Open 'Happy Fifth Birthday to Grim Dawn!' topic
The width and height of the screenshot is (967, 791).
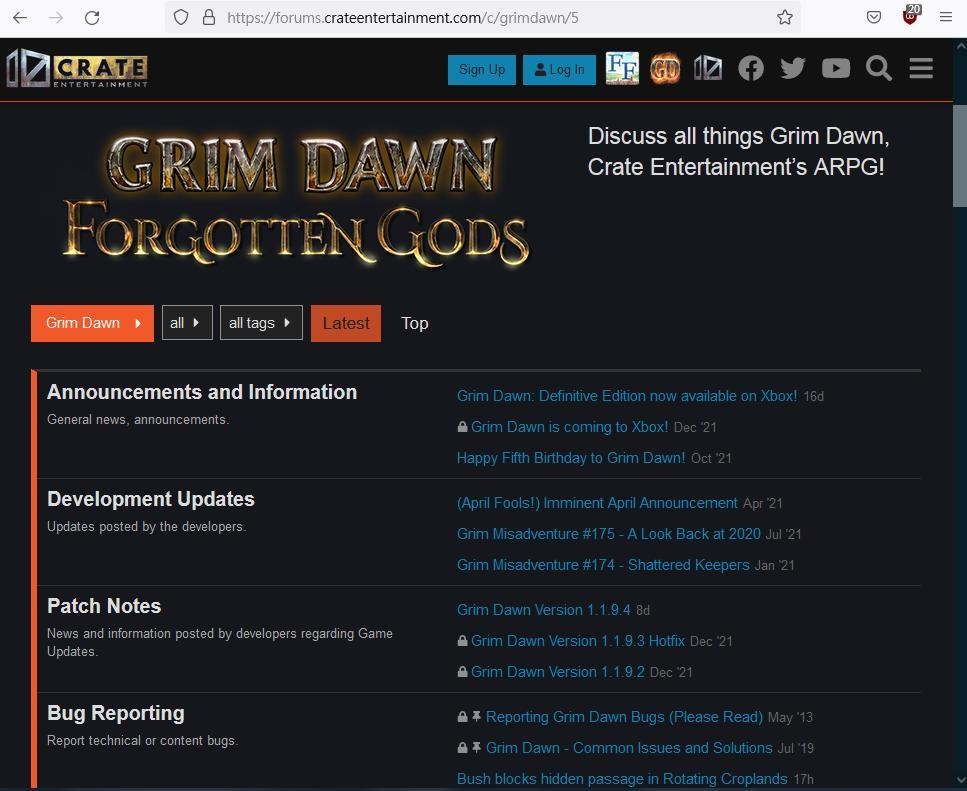click(570, 457)
